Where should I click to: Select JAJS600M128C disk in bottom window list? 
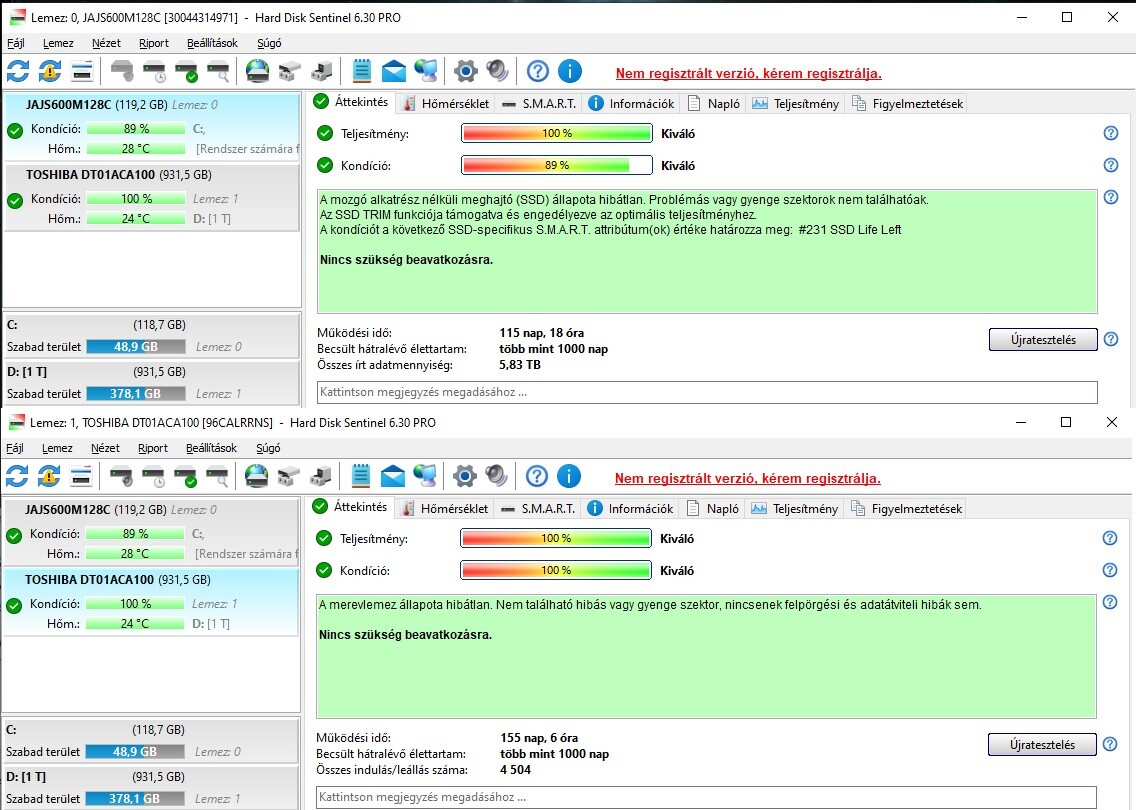tap(151, 531)
